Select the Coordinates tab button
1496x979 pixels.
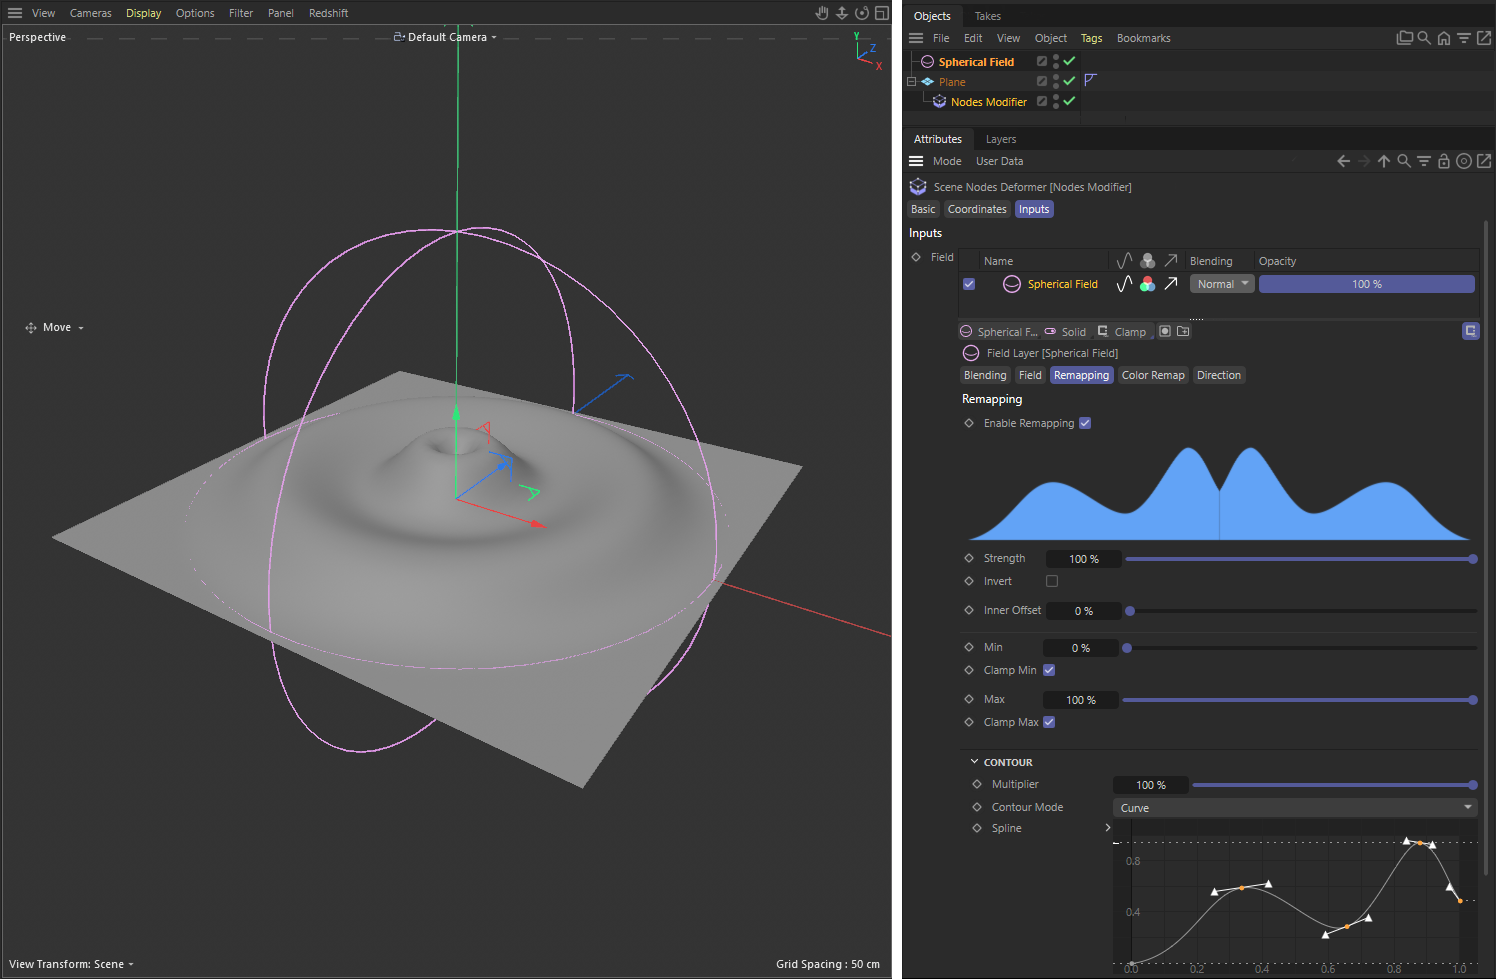(977, 209)
